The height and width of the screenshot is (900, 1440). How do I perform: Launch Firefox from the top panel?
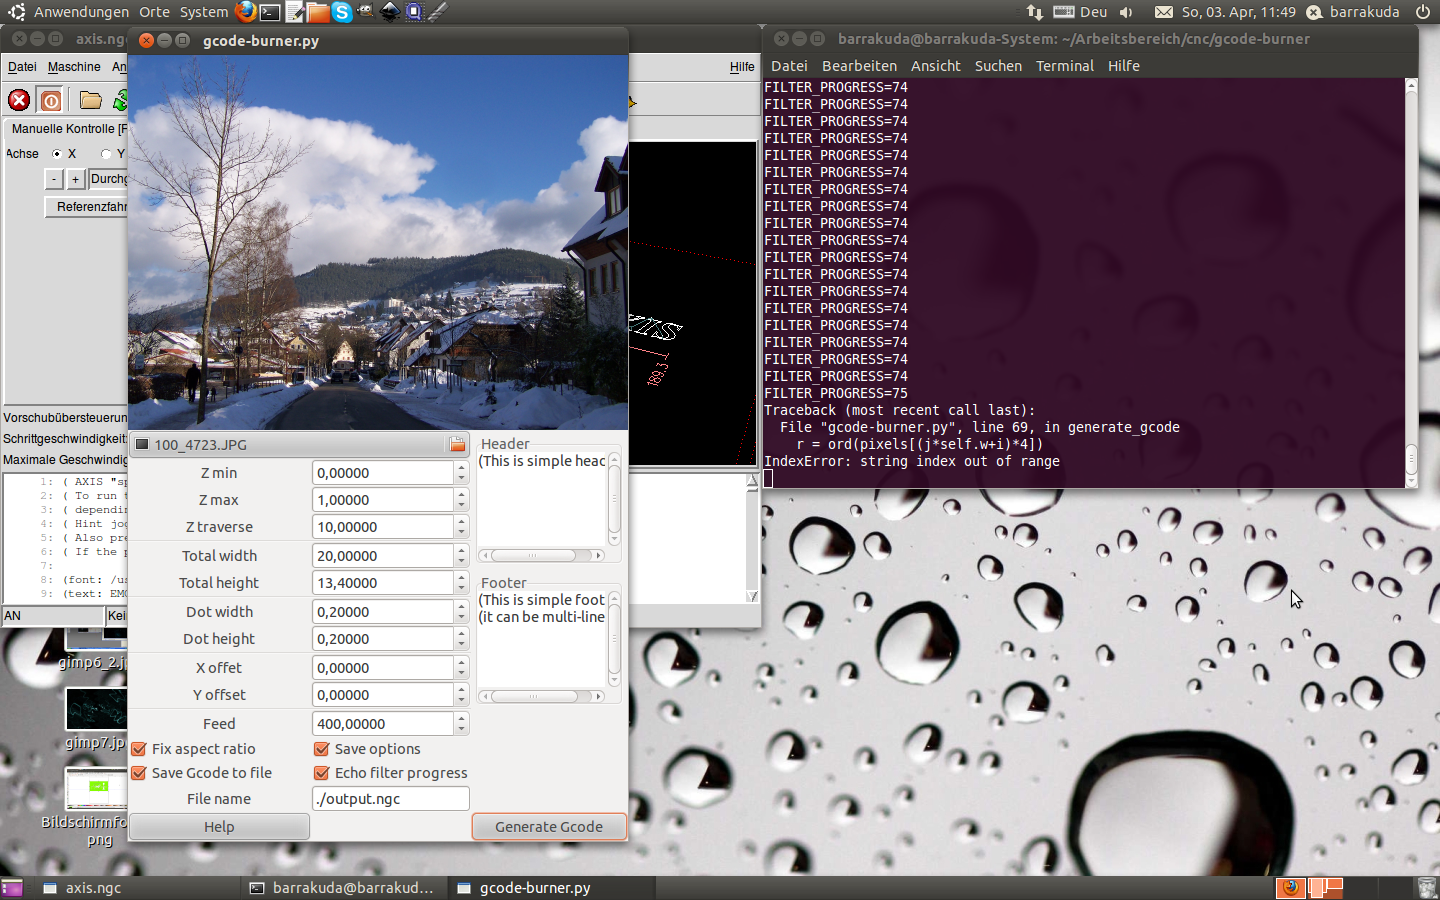point(246,12)
